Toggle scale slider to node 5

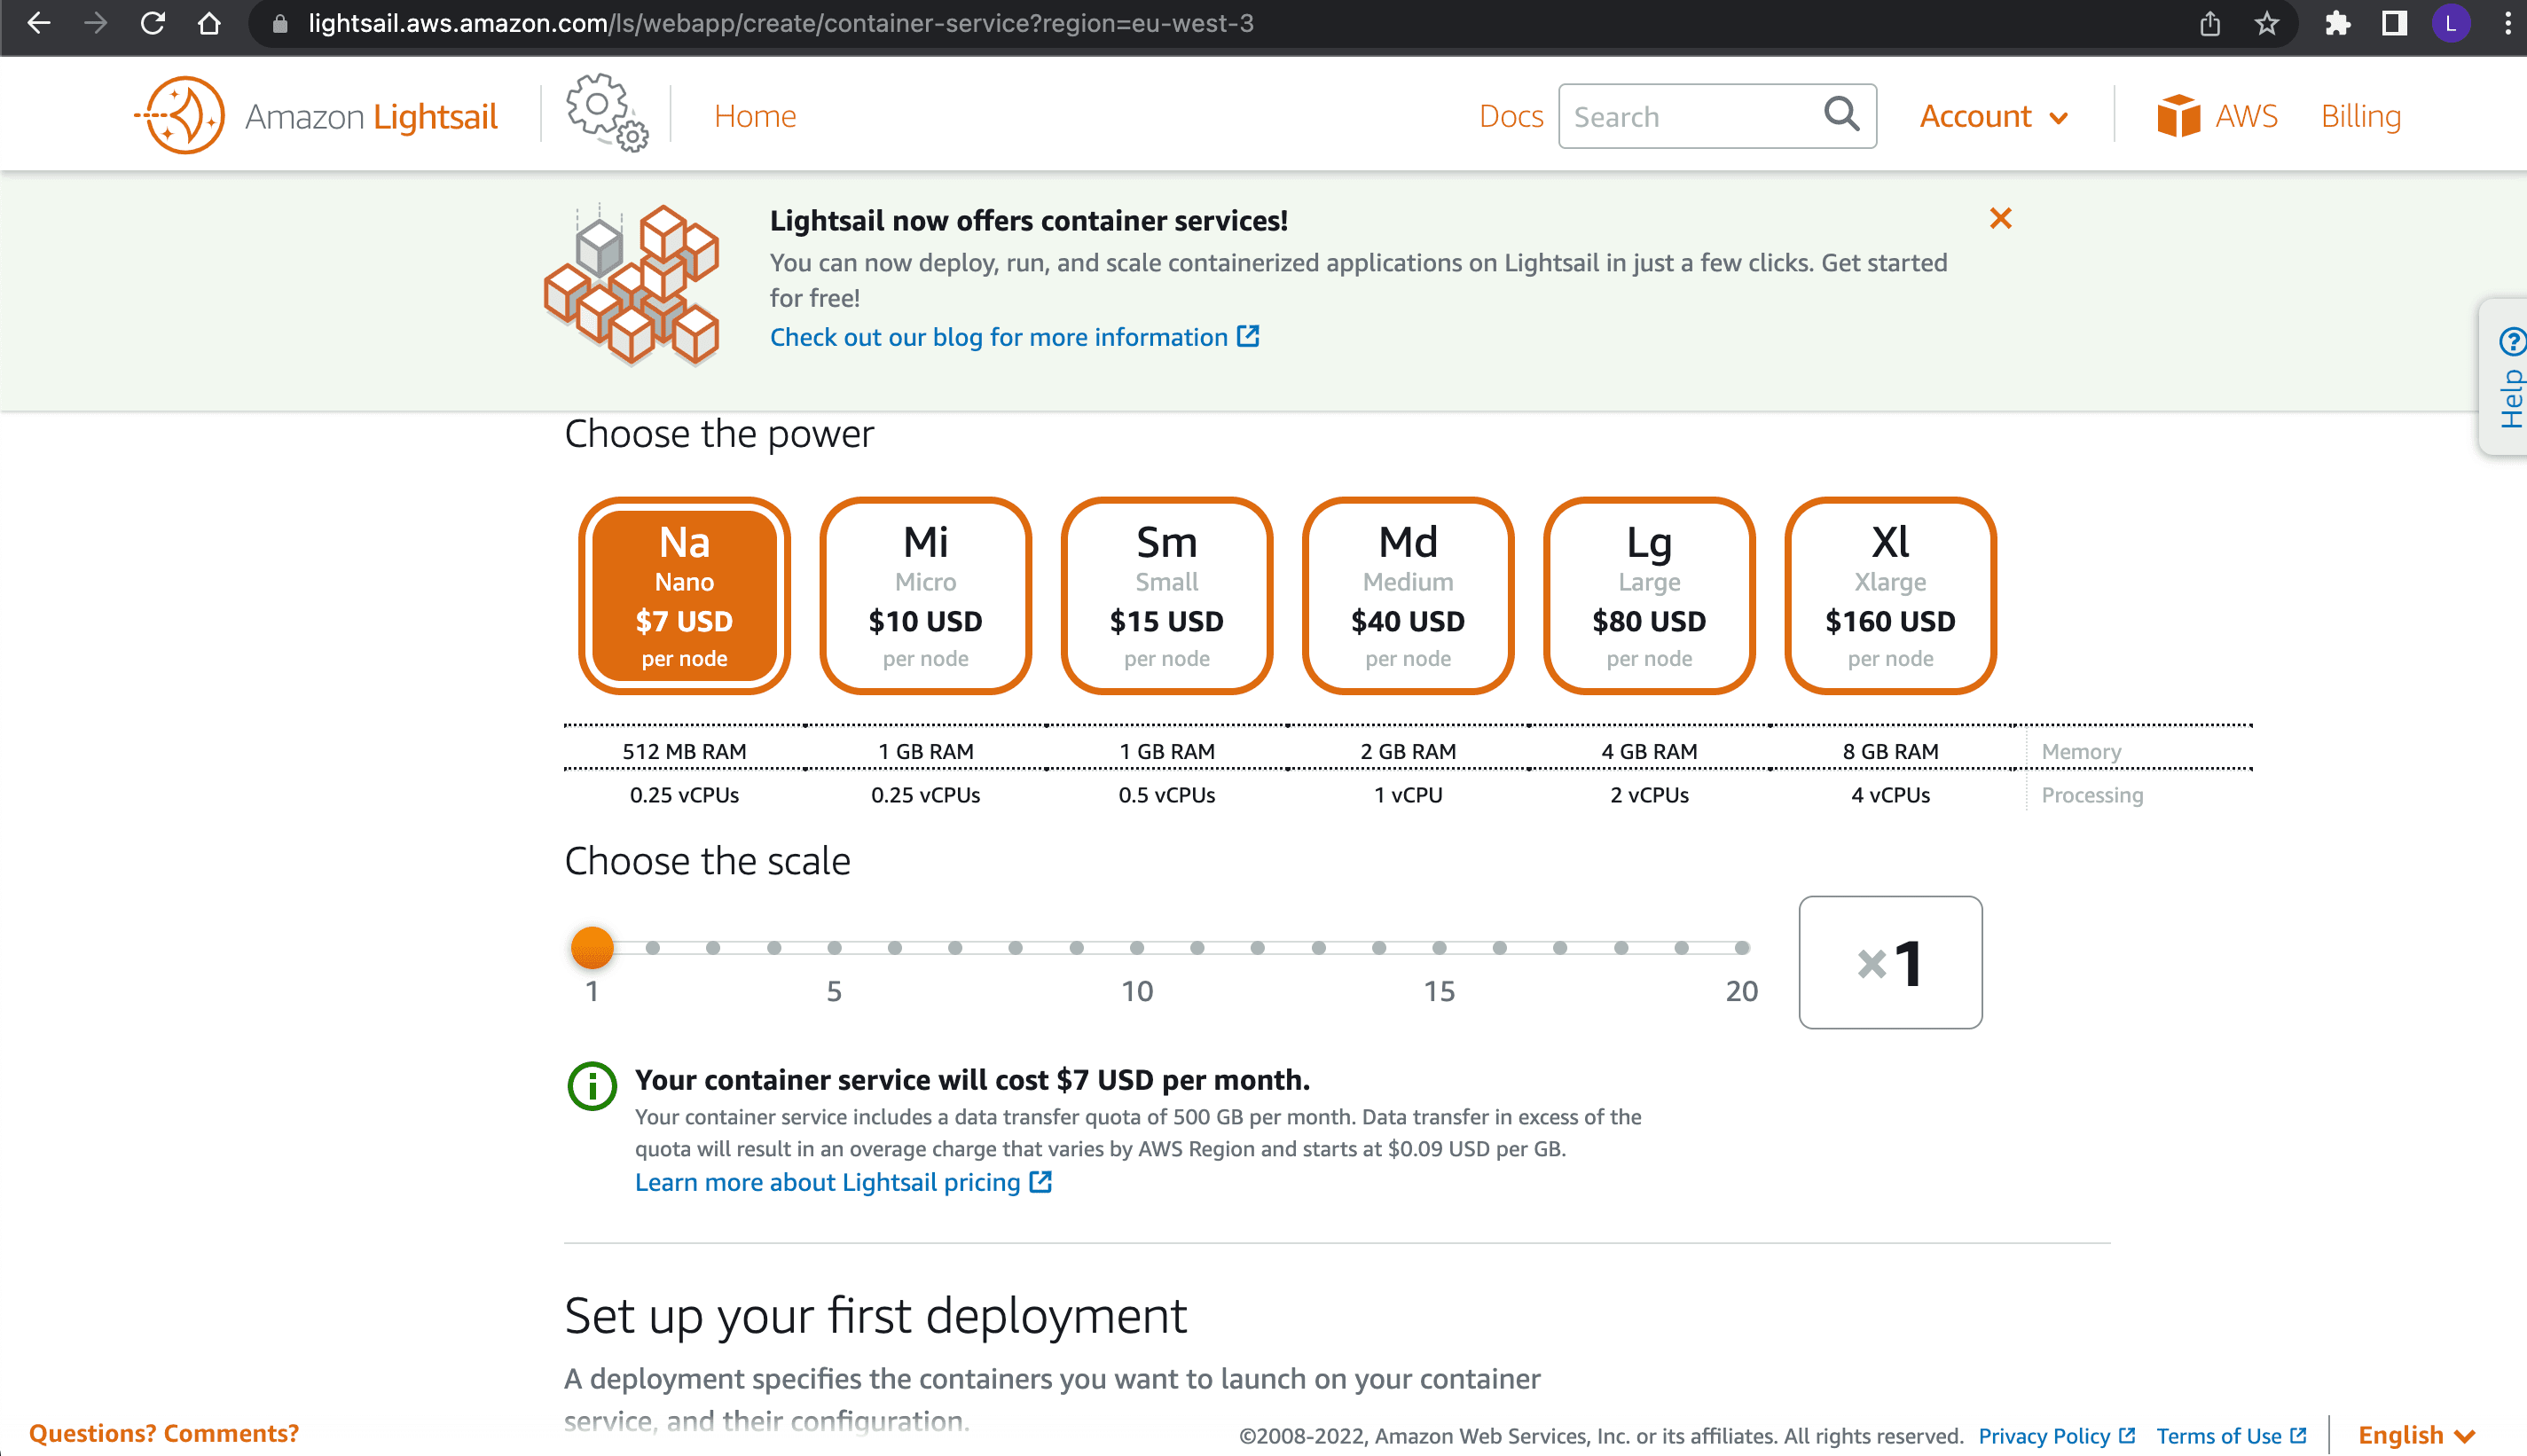coord(835,946)
